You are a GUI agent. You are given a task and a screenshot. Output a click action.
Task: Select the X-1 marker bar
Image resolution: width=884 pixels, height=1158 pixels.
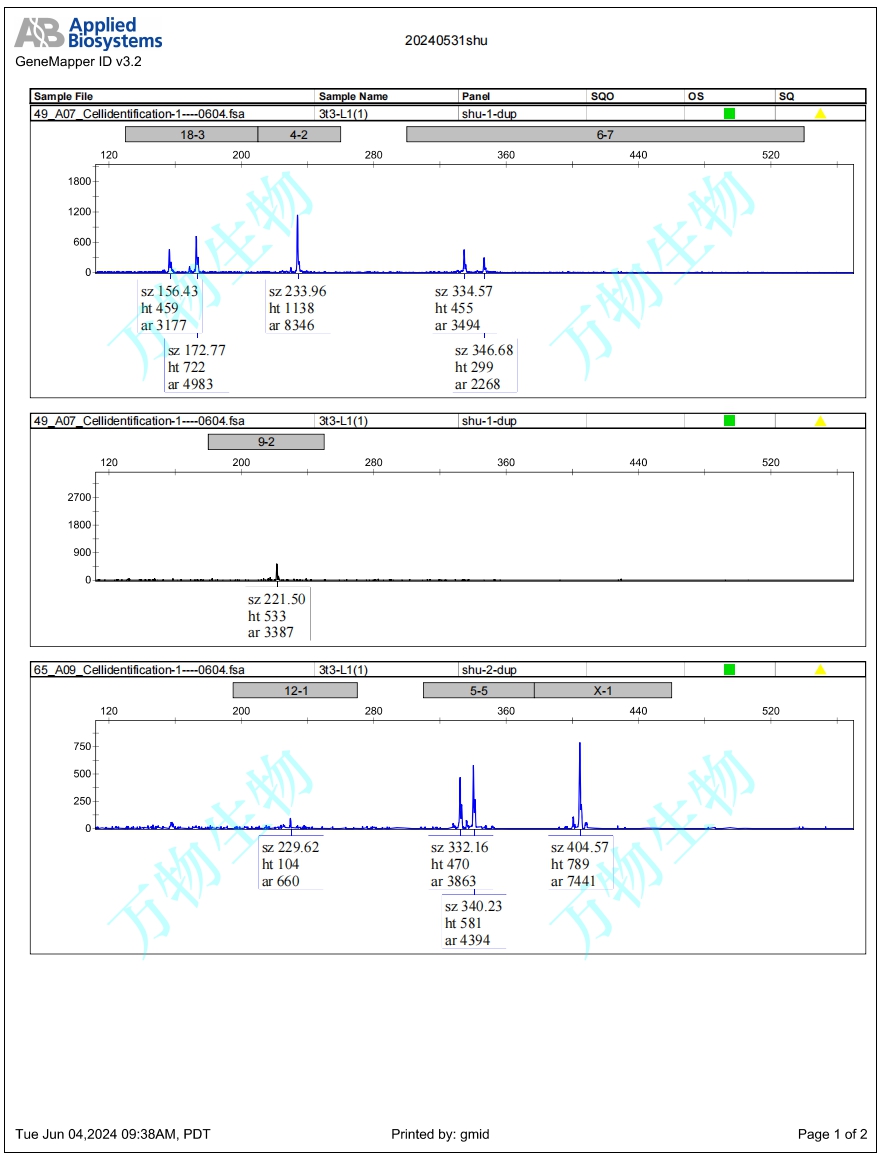(602, 690)
